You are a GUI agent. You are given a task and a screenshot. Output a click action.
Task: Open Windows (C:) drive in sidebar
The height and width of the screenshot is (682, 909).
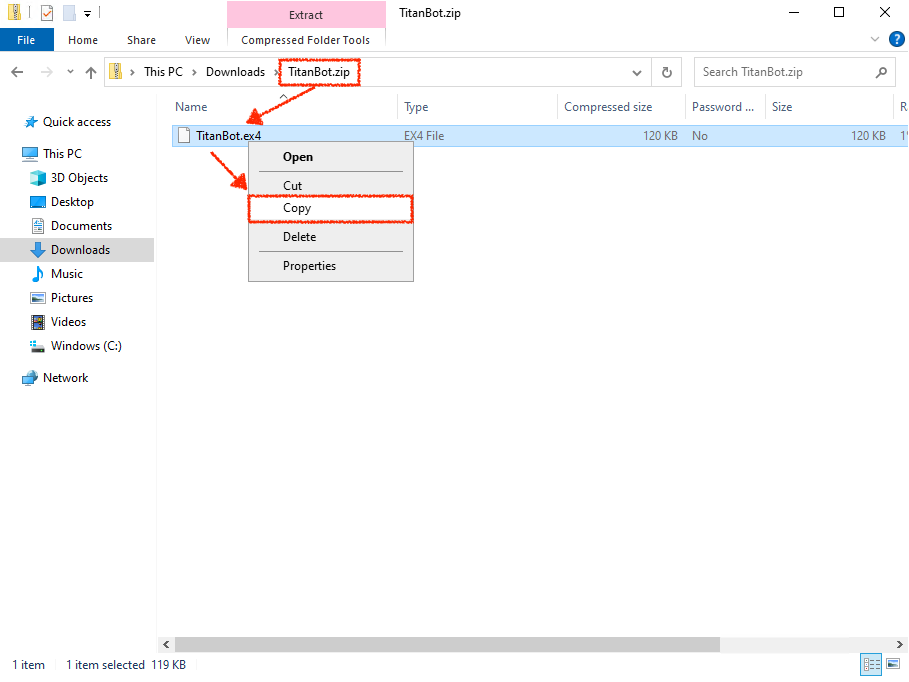[x=86, y=346]
